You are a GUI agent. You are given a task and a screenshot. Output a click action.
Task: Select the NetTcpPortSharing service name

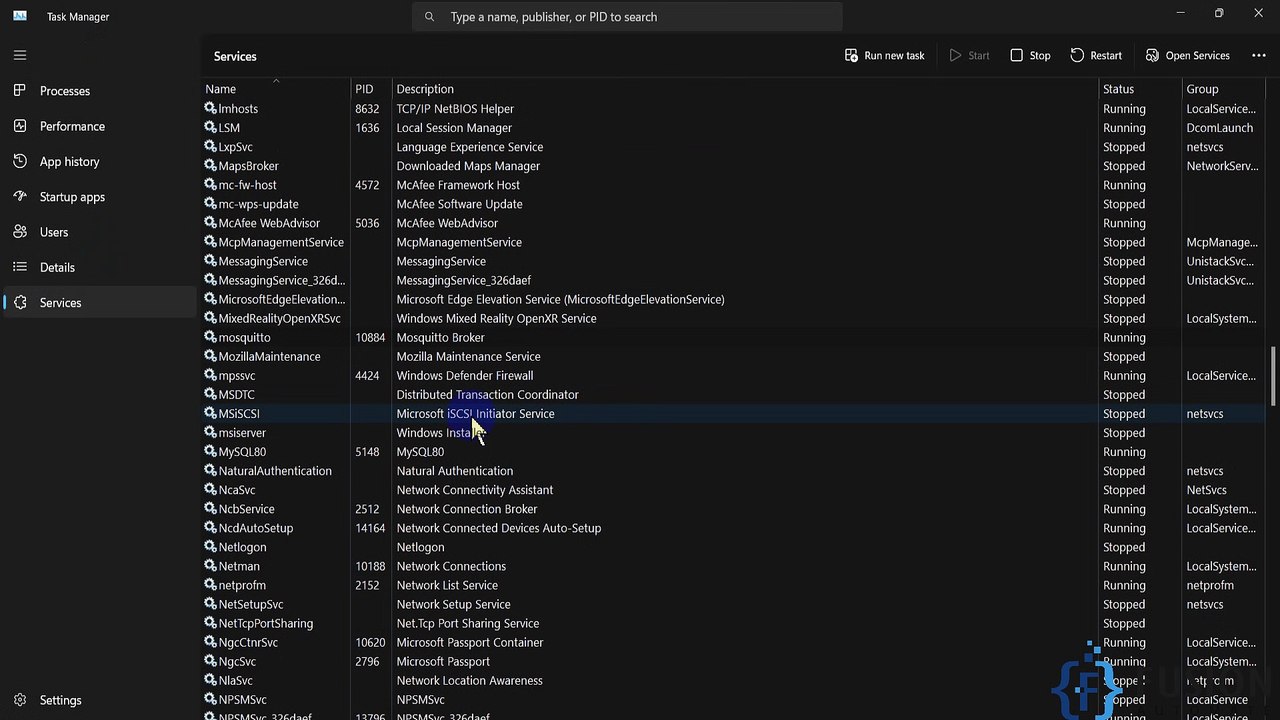point(265,623)
